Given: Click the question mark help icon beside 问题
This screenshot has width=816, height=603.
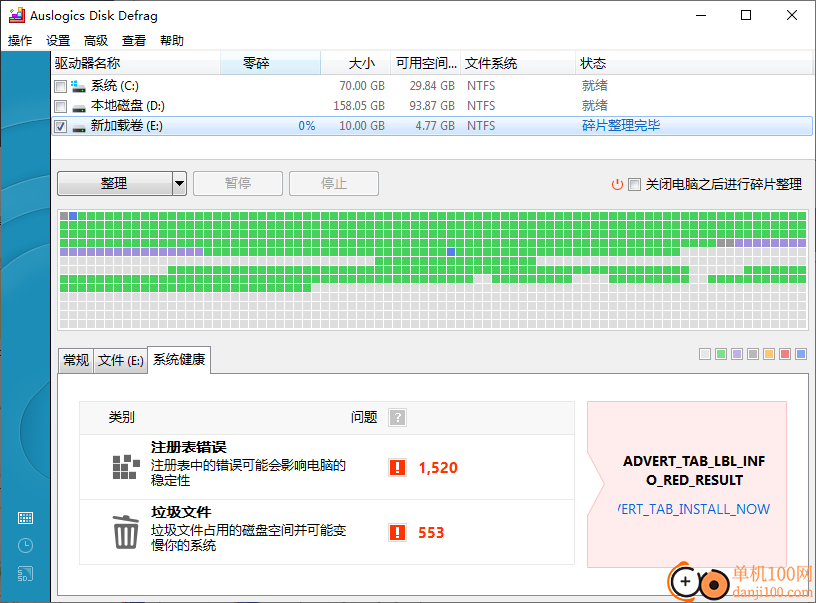Looking at the screenshot, I should pos(398,417).
